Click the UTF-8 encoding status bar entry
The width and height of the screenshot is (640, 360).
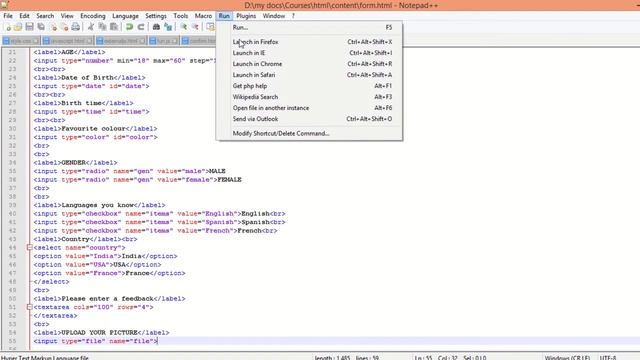(608, 358)
